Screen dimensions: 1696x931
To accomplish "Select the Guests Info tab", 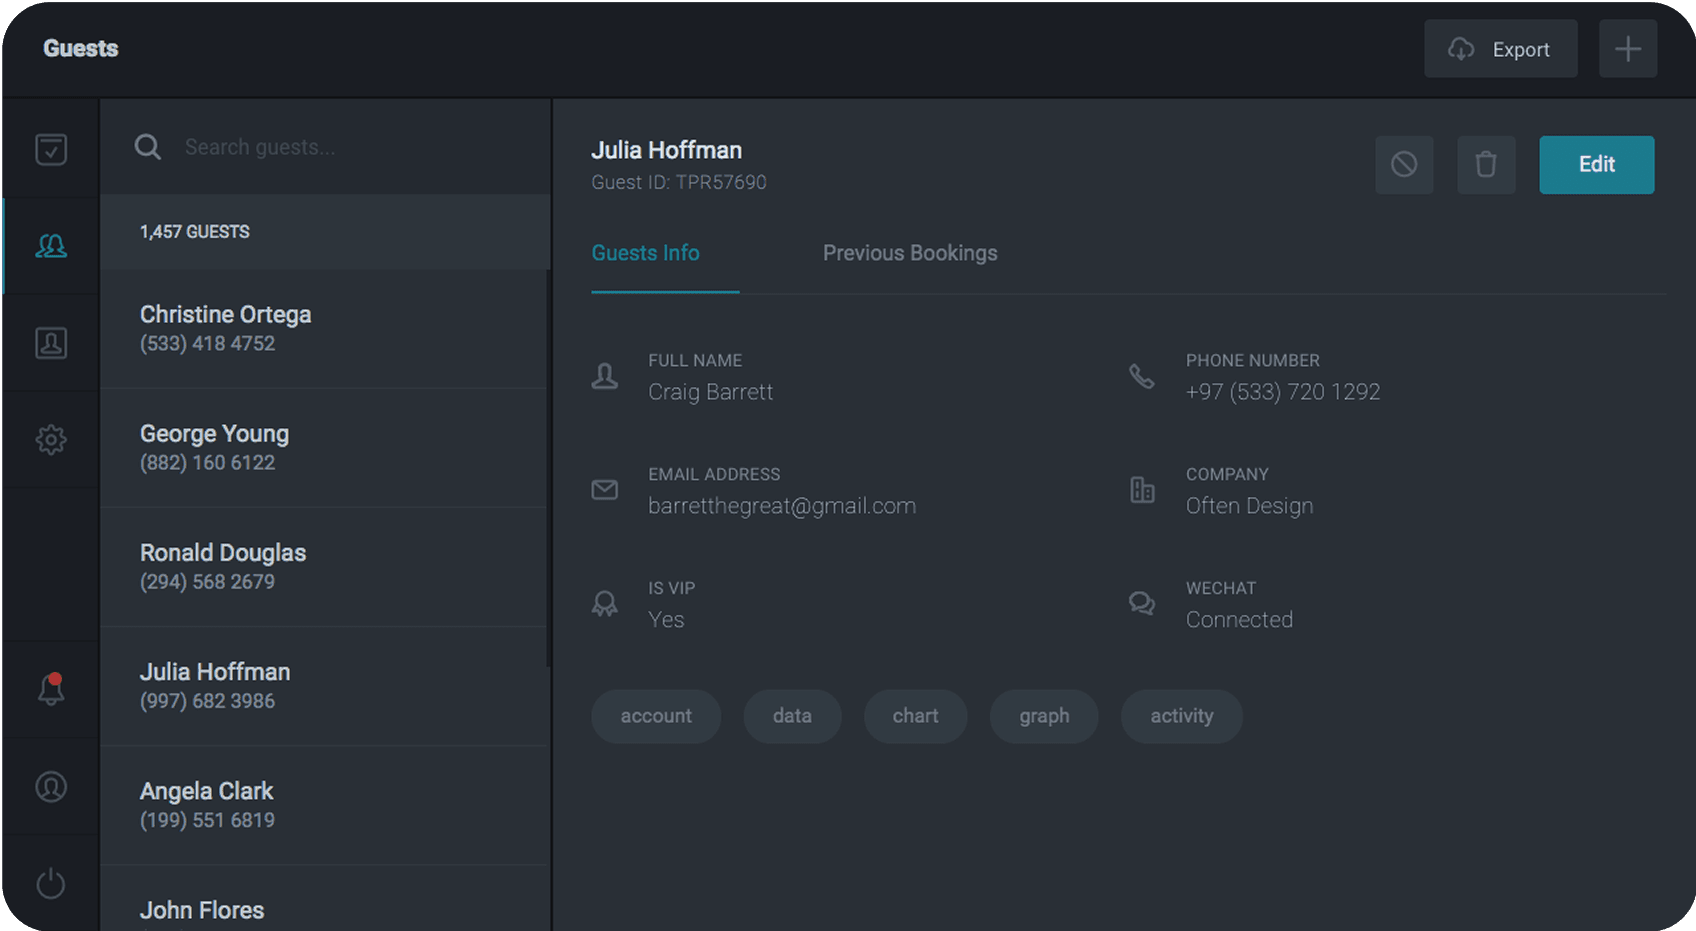I will pyautogui.click(x=645, y=254).
